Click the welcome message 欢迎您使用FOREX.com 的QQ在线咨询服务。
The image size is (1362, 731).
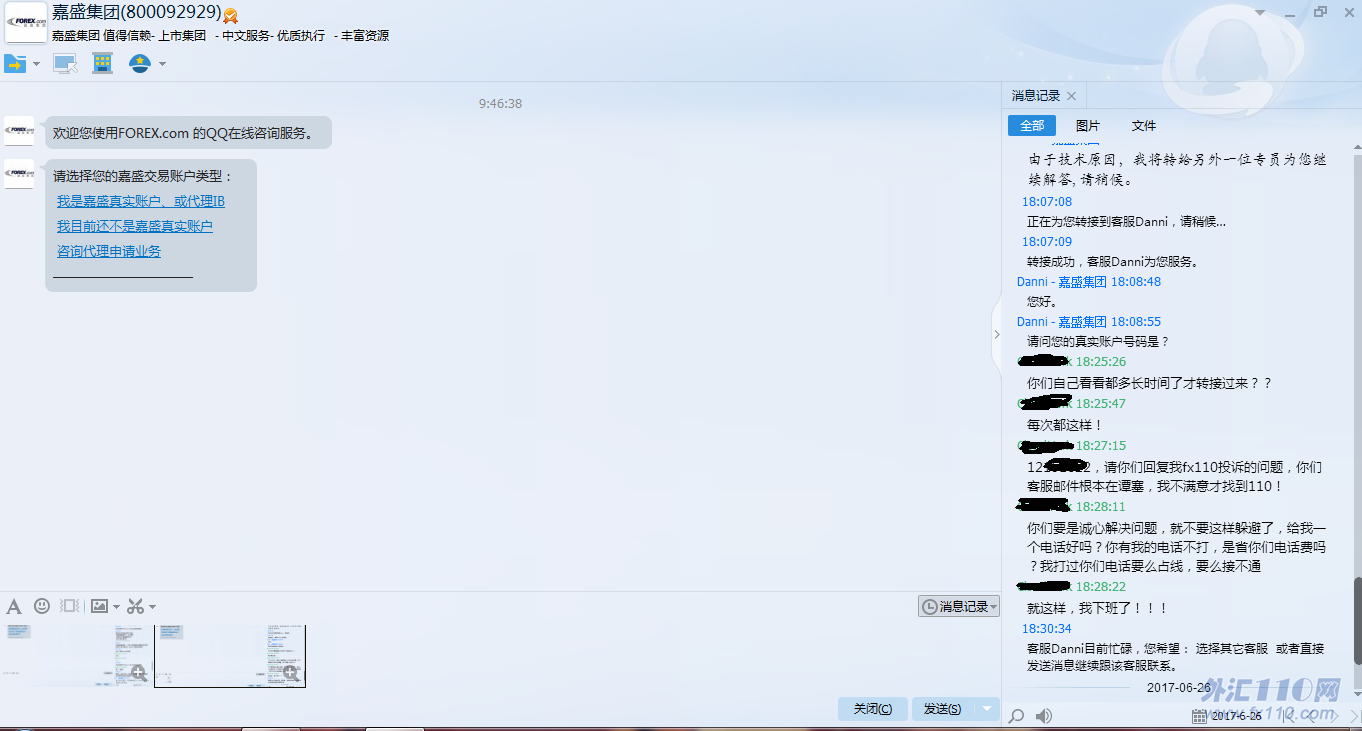[x=183, y=133]
